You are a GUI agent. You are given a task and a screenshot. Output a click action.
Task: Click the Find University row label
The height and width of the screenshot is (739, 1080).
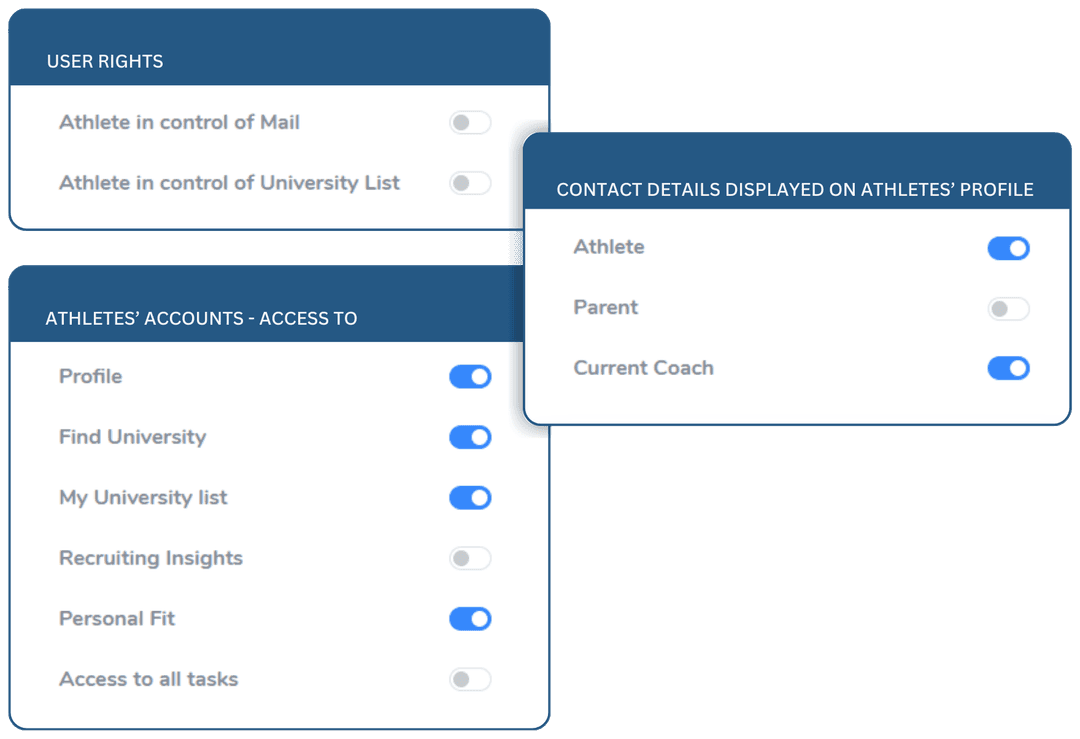click(x=132, y=437)
